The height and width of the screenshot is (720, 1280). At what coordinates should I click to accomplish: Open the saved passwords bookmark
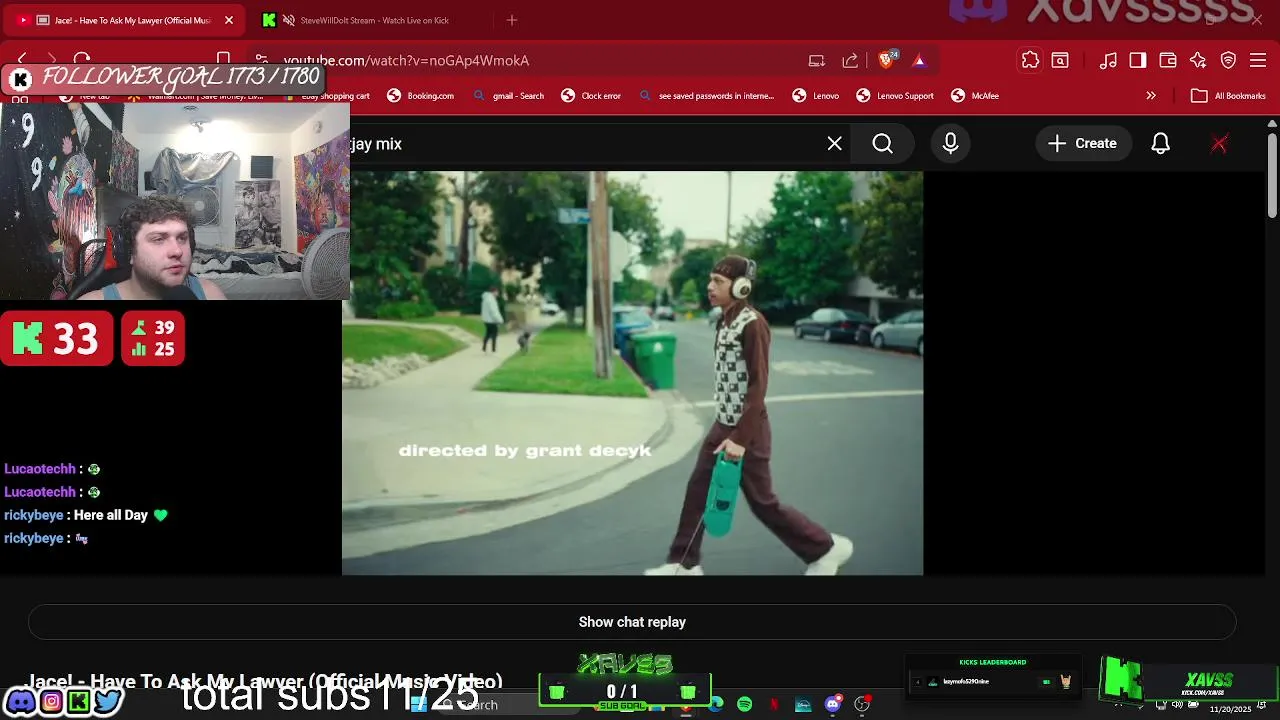coord(706,96)
